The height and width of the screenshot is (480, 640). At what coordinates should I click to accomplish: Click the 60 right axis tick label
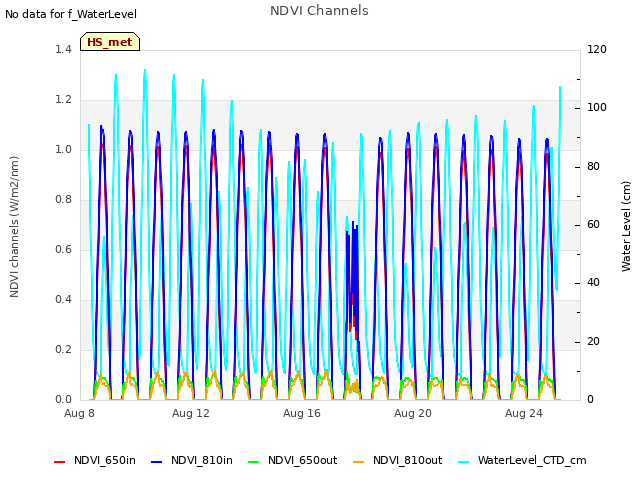[593, 224]
